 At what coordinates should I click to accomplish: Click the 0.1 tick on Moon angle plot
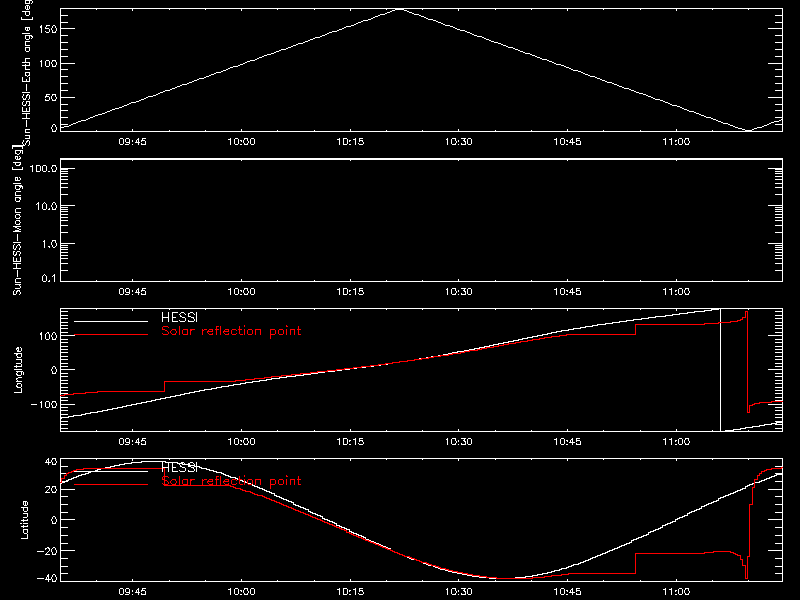(49, 278)
